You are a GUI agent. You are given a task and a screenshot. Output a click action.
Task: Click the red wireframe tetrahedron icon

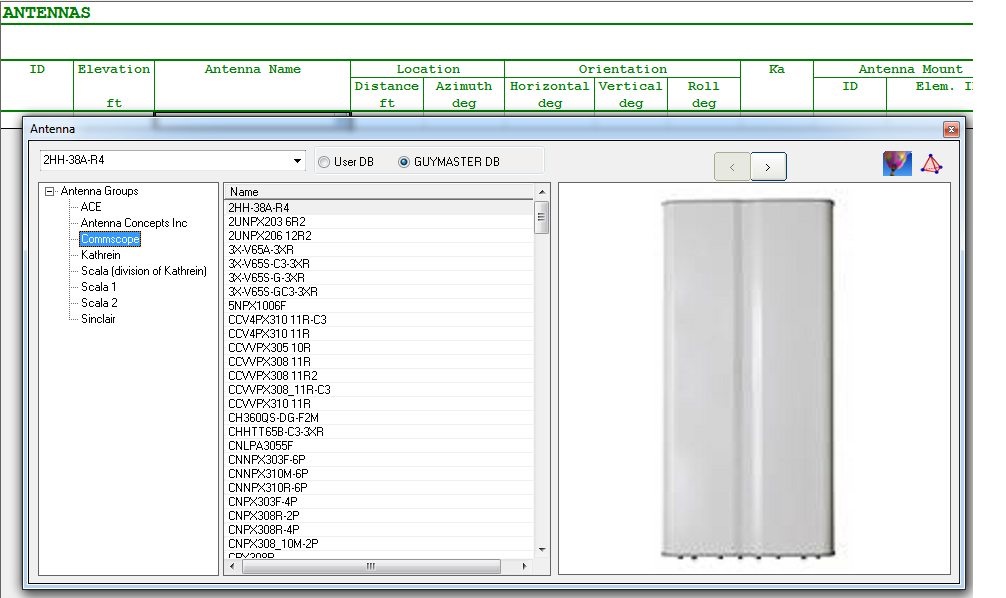931,164
